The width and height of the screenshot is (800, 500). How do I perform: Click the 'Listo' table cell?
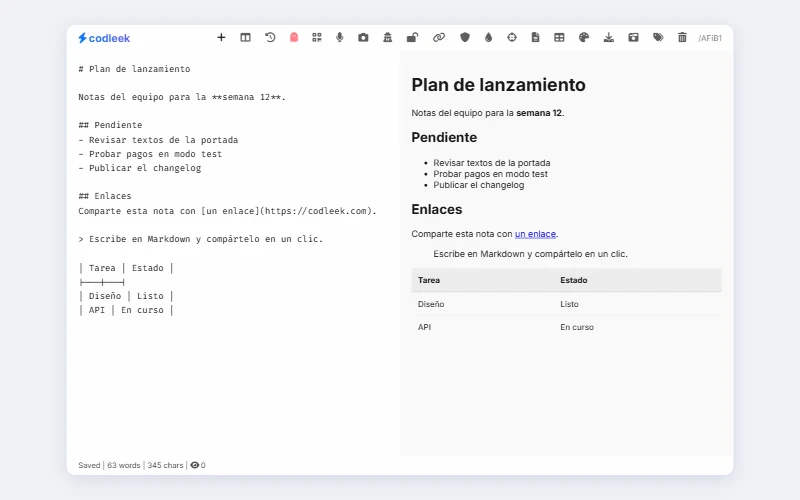[569, 304]
